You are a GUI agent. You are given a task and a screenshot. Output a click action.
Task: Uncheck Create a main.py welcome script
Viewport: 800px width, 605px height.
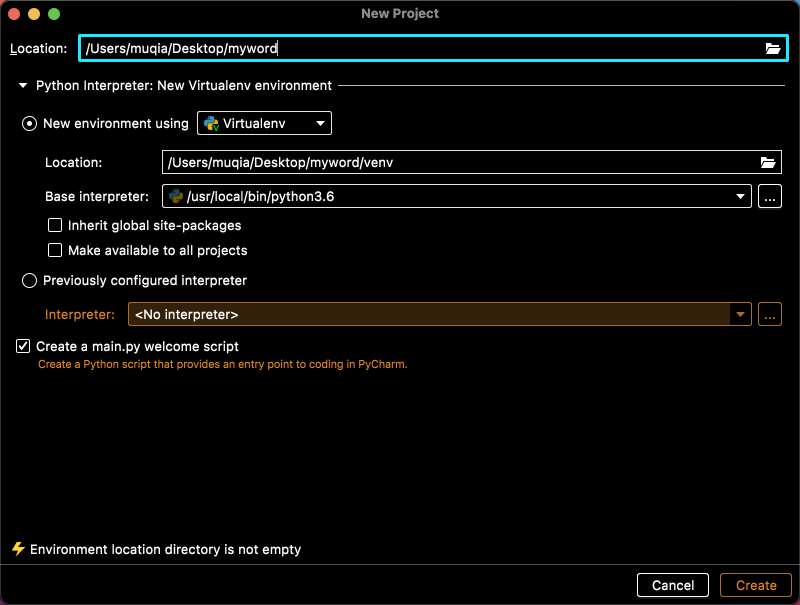coord(23,347)
